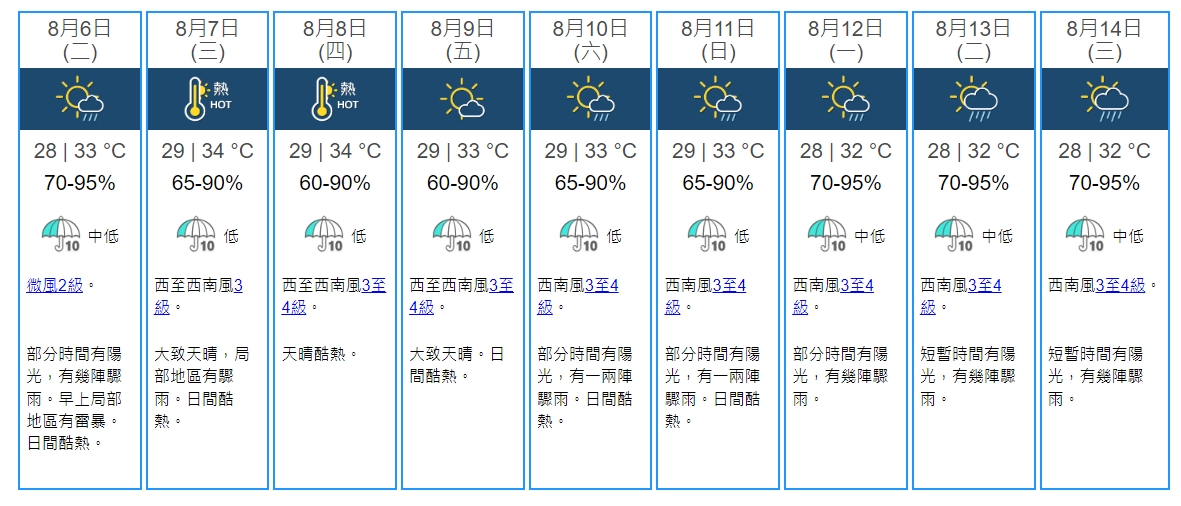Click the Aug 6 rain probability umbrella
This screenshot has width=1181, height=506.
click(60, 236)
